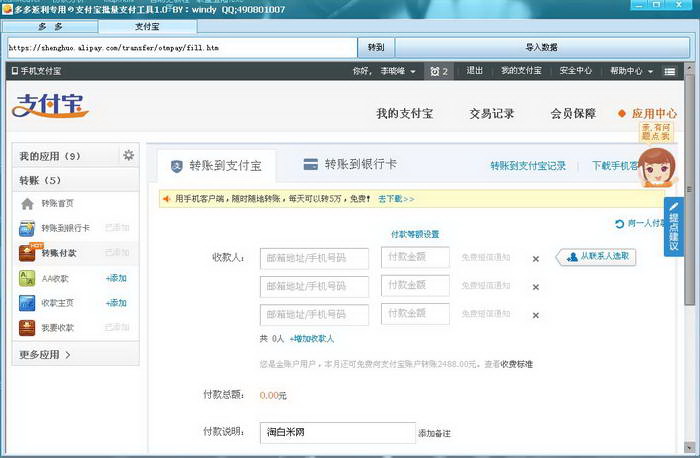The height and width of the screenshot is (458, 700).
Task: Focus first payee 邮箱地址/手机号码 field
Action: [314, 258]
